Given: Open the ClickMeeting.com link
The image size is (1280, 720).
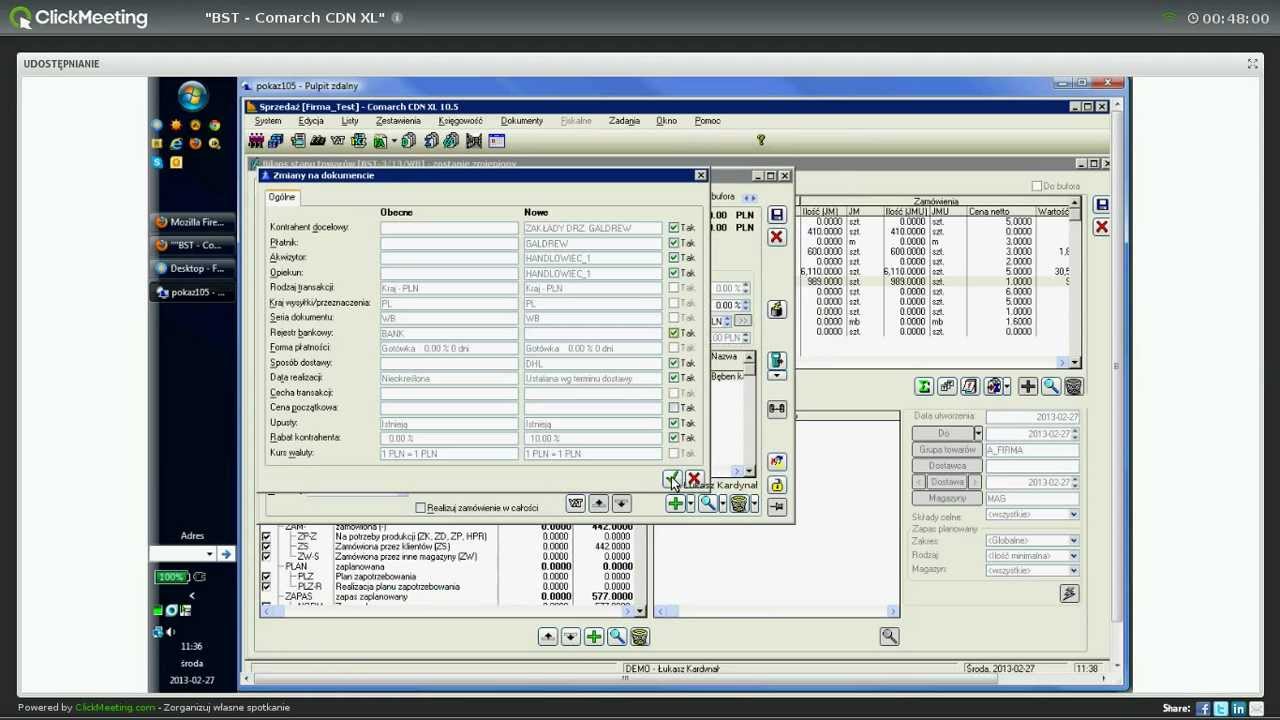Looking at the screenshot, I should [115, 708].
